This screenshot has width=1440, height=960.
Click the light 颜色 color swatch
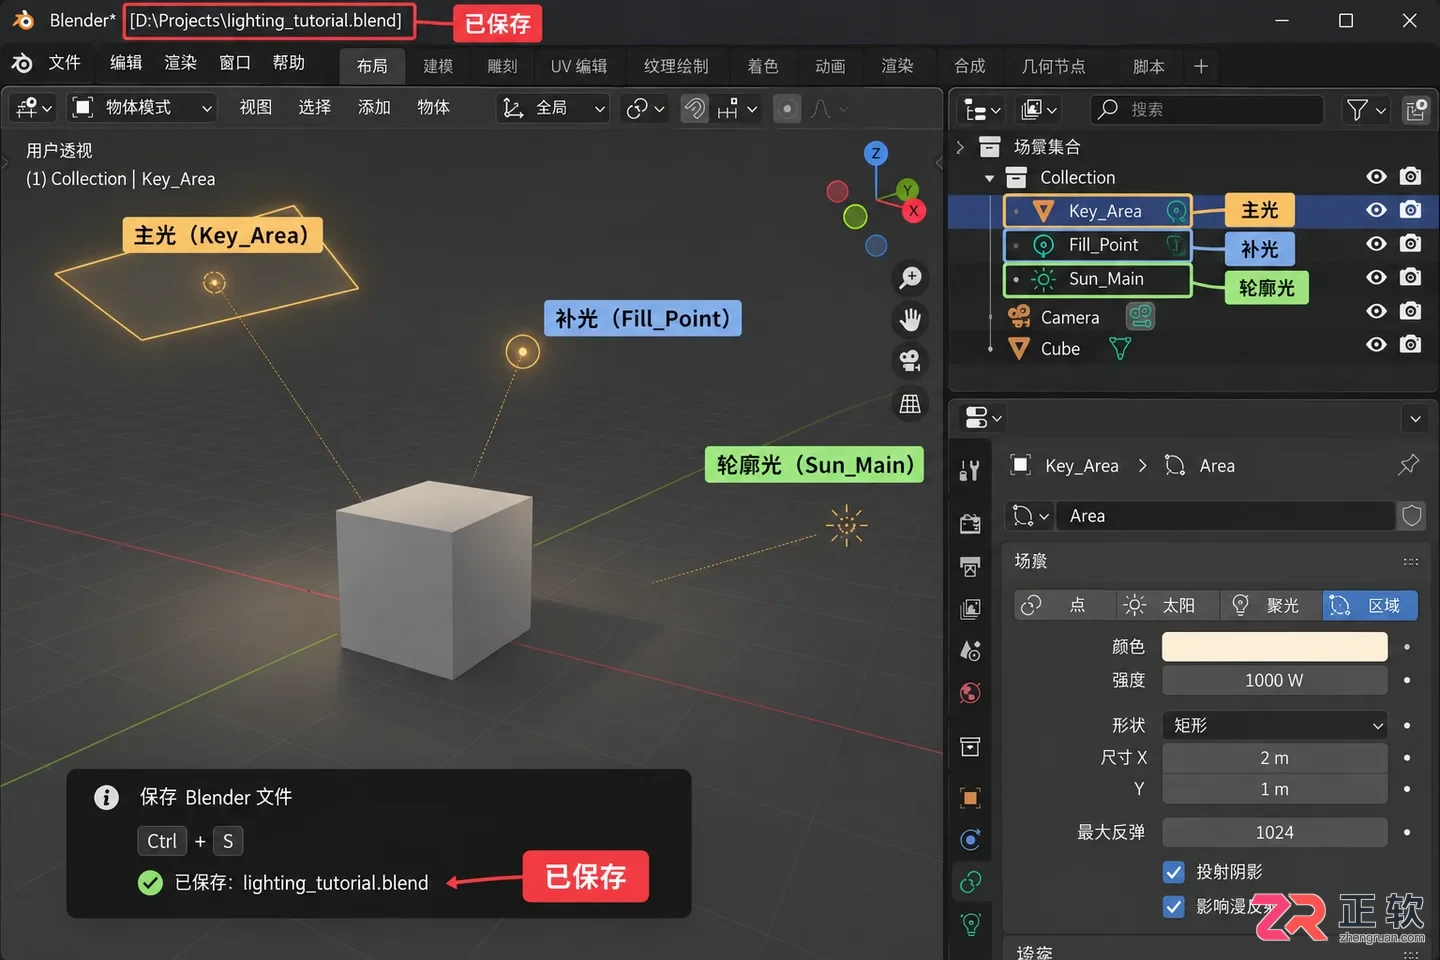point(1274,647)
